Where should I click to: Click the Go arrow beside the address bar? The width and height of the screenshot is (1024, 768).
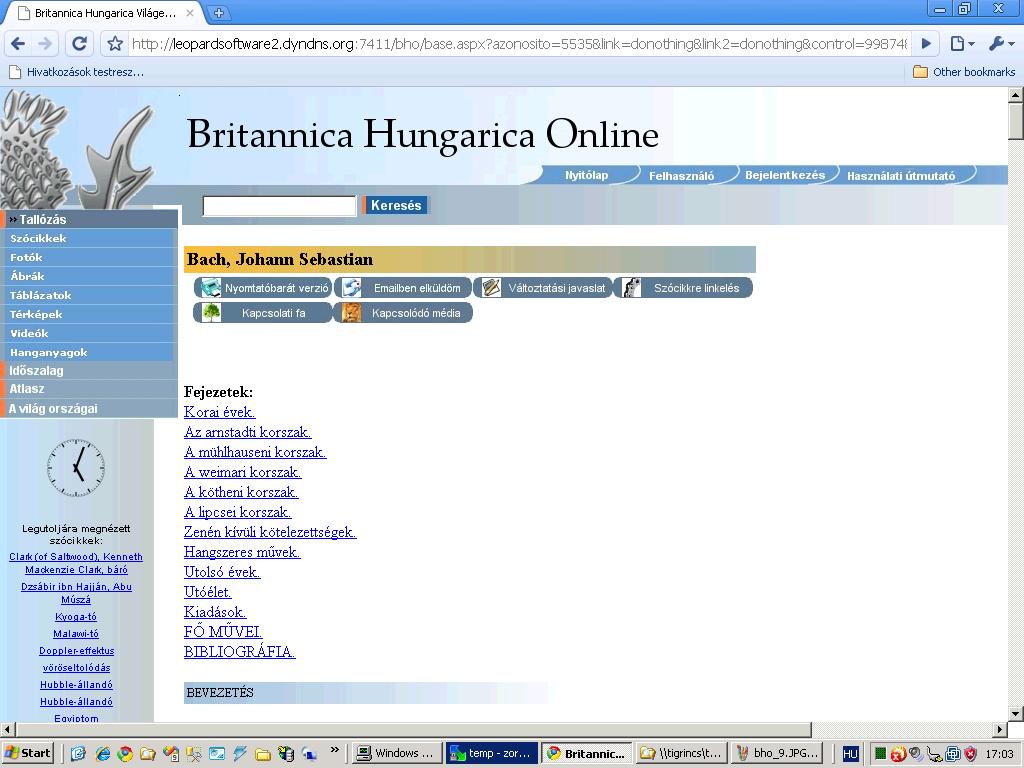point(926,44)
